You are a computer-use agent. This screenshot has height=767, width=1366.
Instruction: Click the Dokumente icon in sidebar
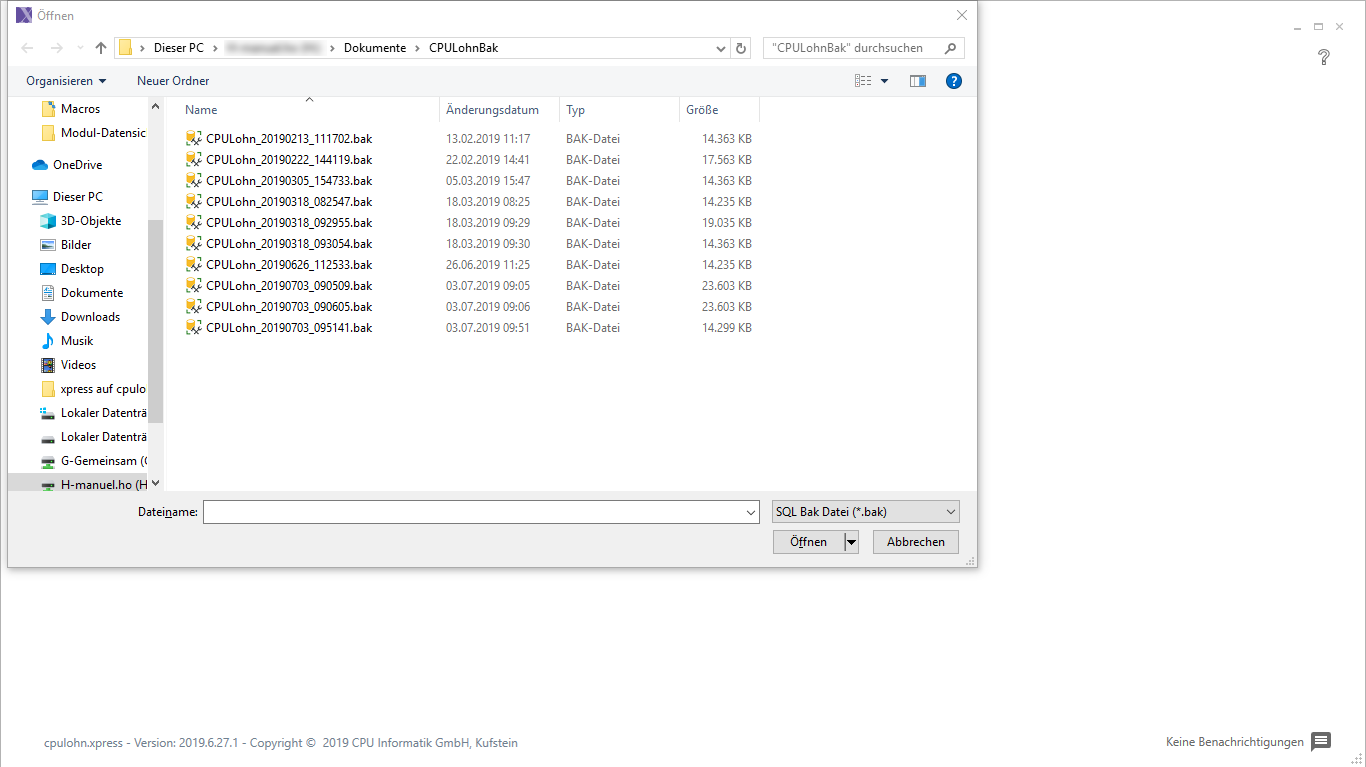coord(48,293)
